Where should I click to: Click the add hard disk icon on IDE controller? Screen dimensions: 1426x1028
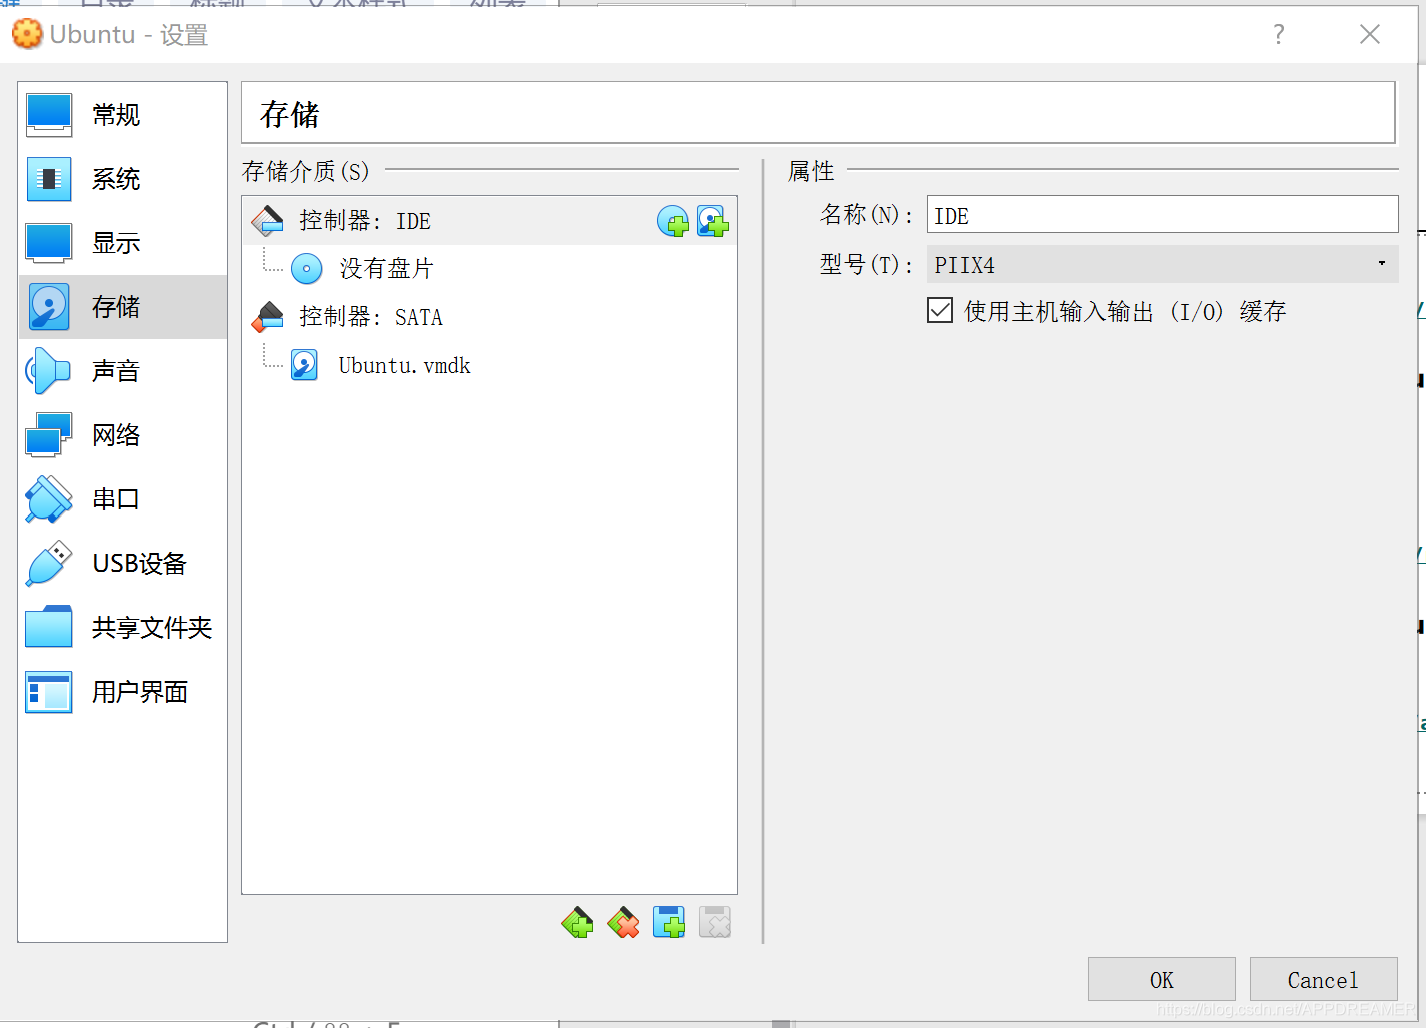click(x=713, y=221)
